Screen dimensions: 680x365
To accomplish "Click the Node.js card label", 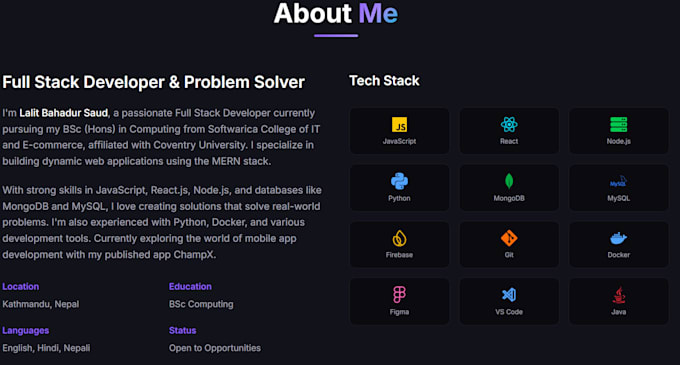I will click(x=618, y=141).
